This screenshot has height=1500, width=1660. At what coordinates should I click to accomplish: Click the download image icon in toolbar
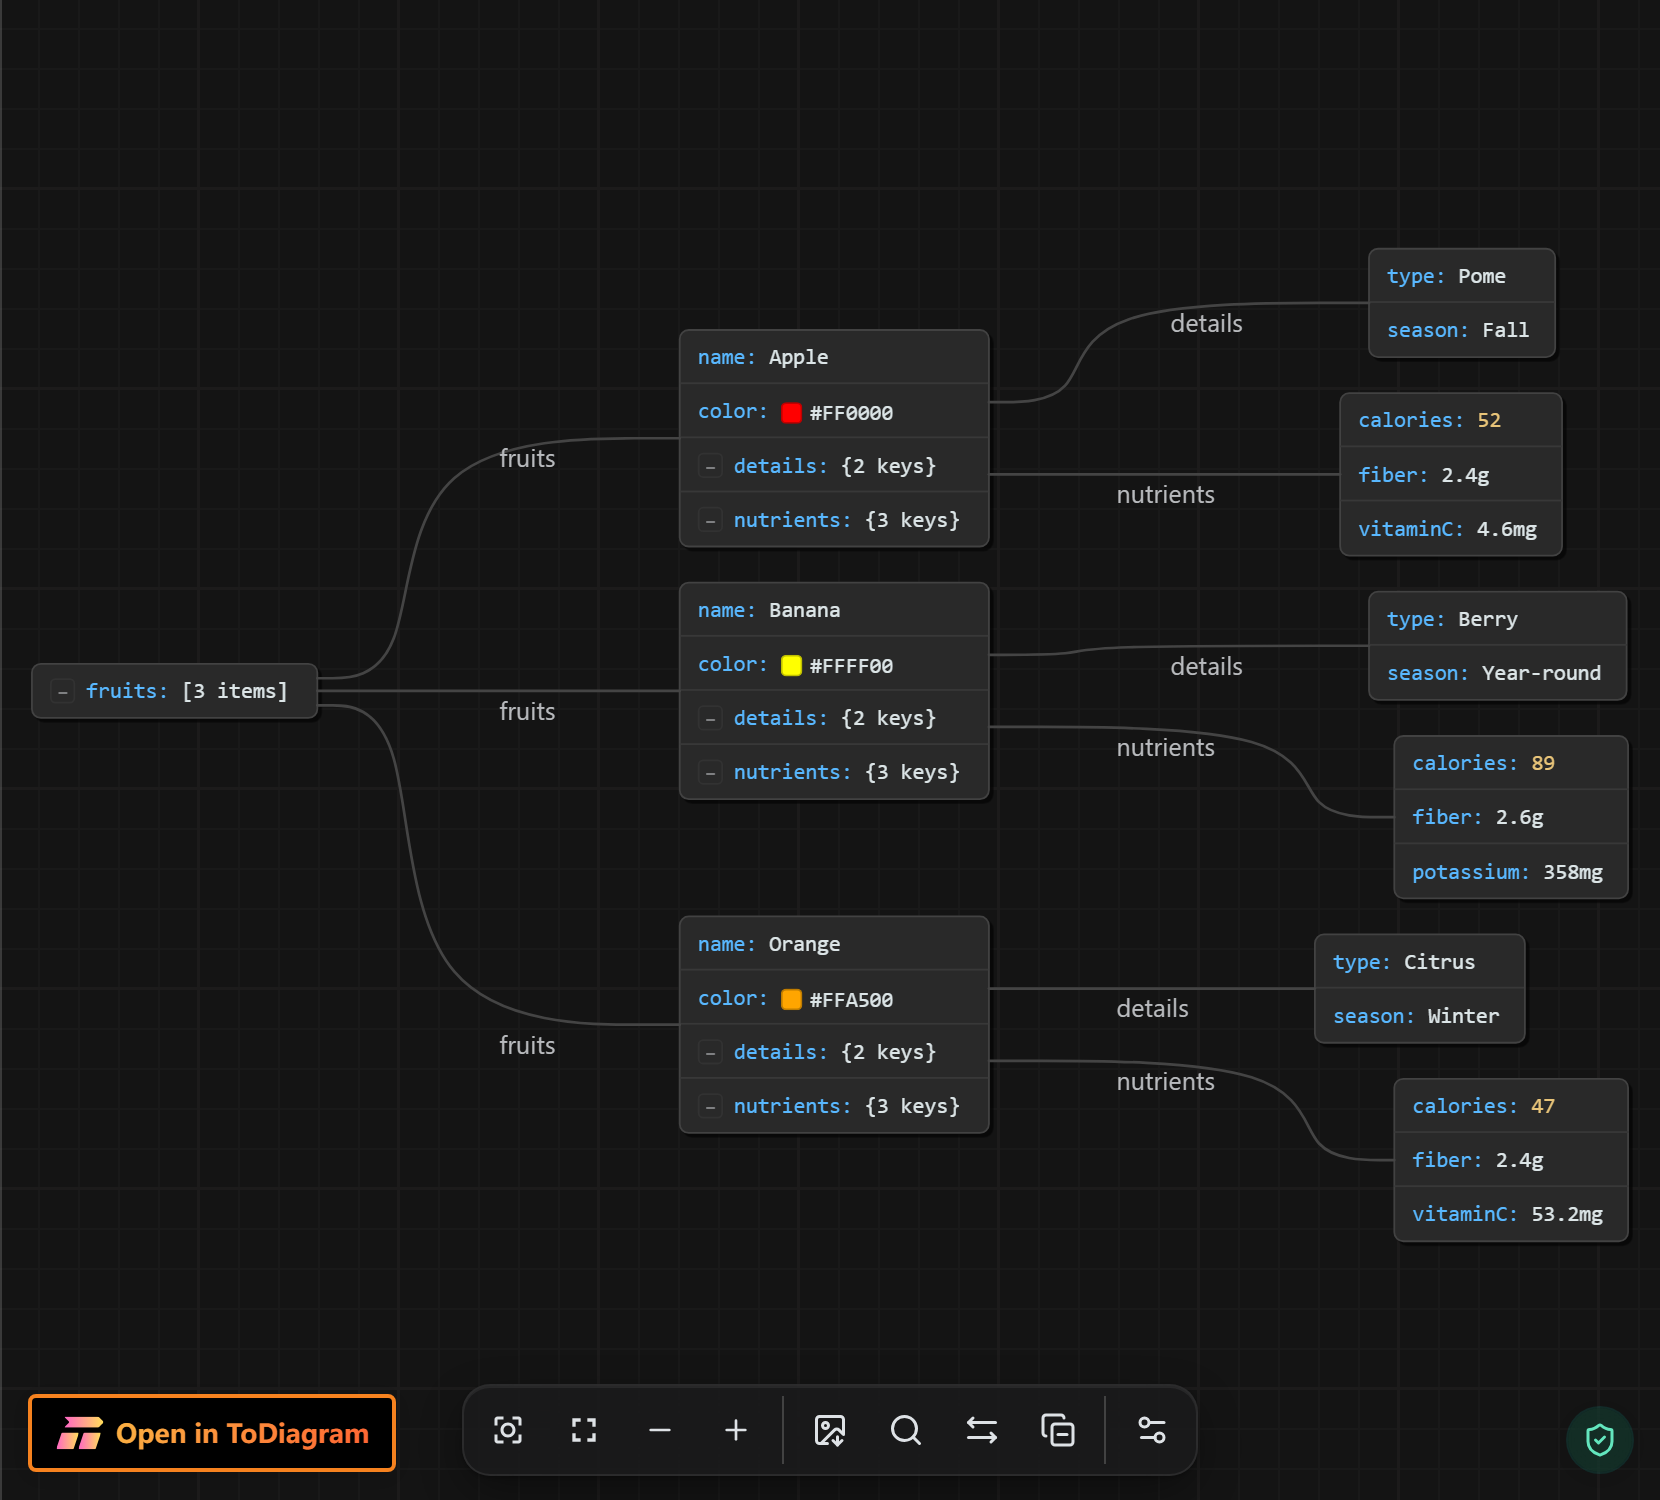[830, 1430]
